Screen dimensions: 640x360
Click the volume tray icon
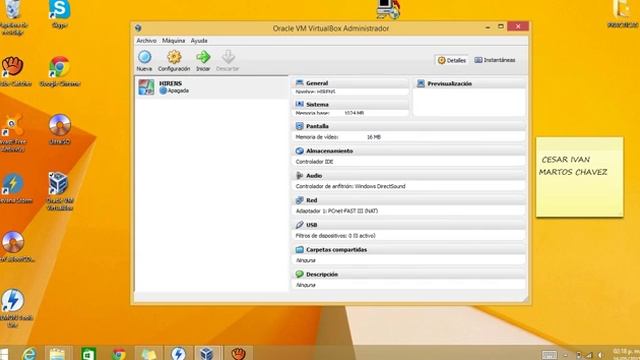click(x=600, y=355)
